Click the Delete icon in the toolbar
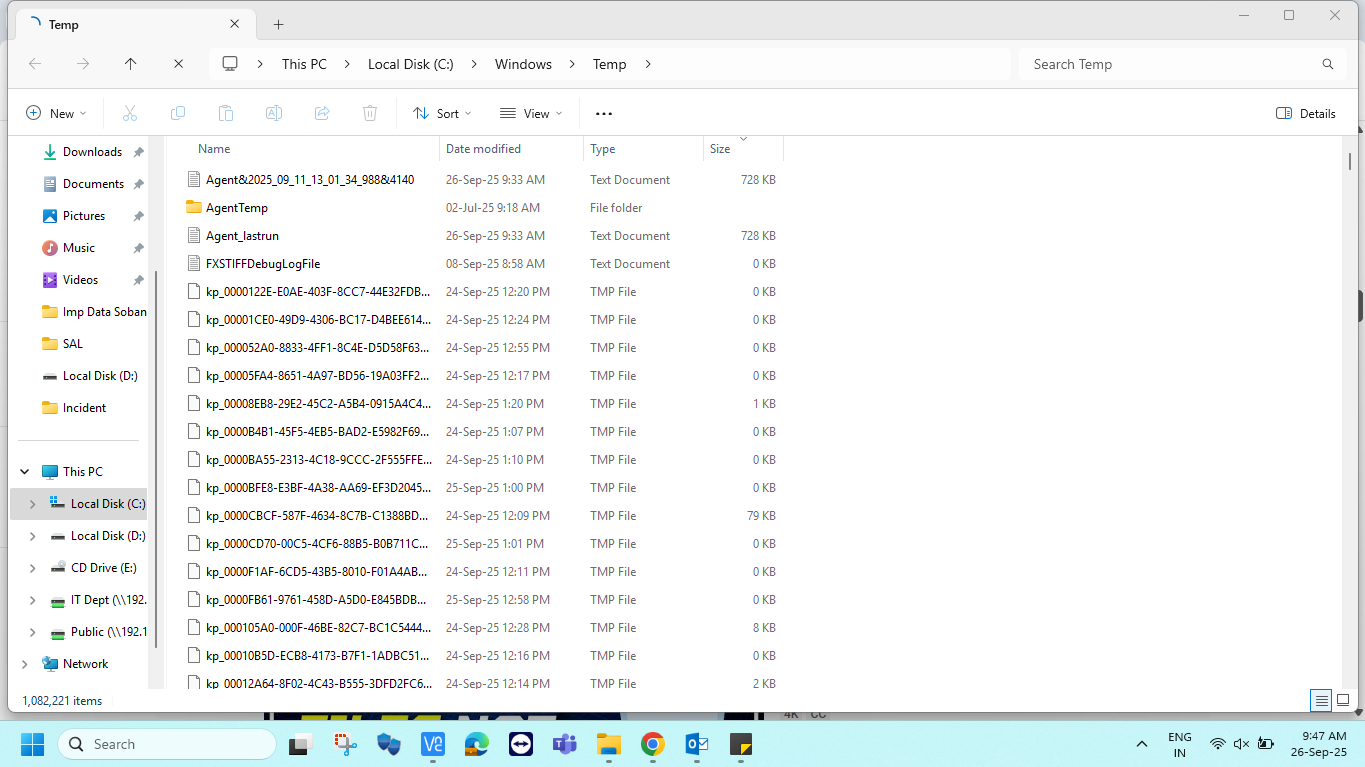Screen dimensions: 1365x767 tap(369, 112)
